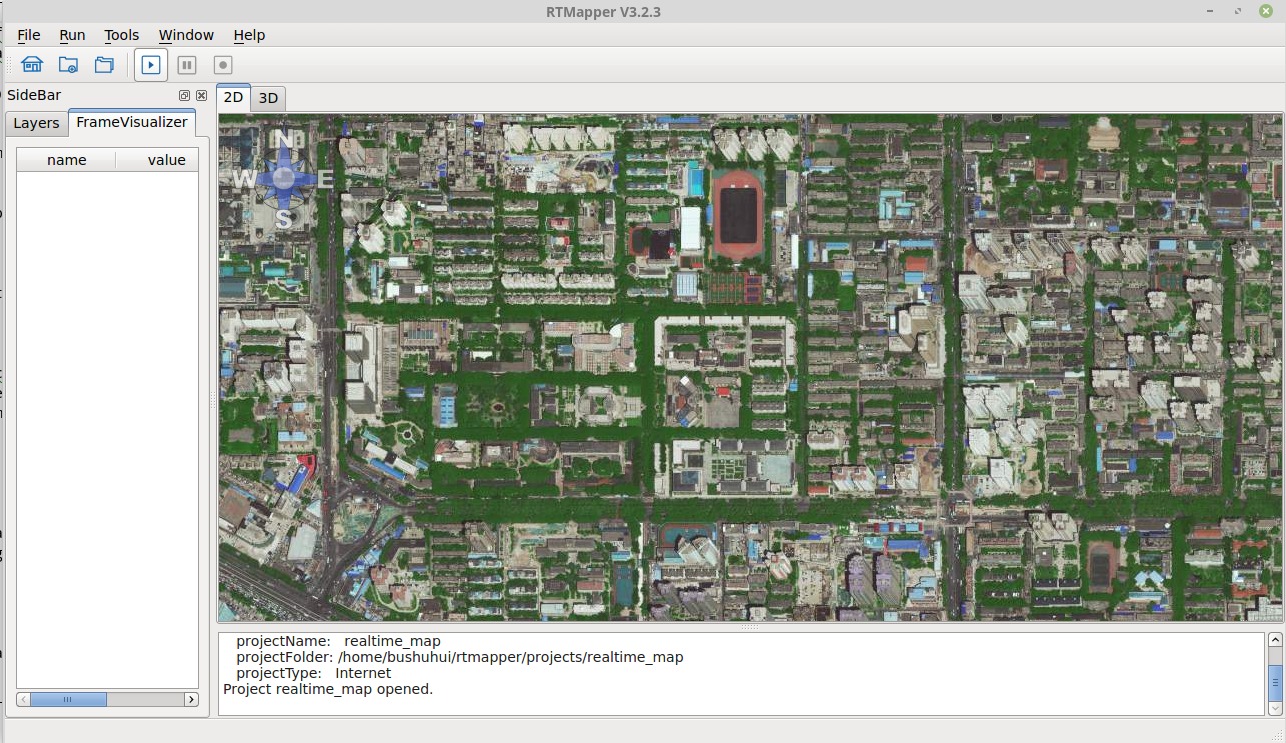
Task: Close the SideBar panel
Action: (201, 96)
